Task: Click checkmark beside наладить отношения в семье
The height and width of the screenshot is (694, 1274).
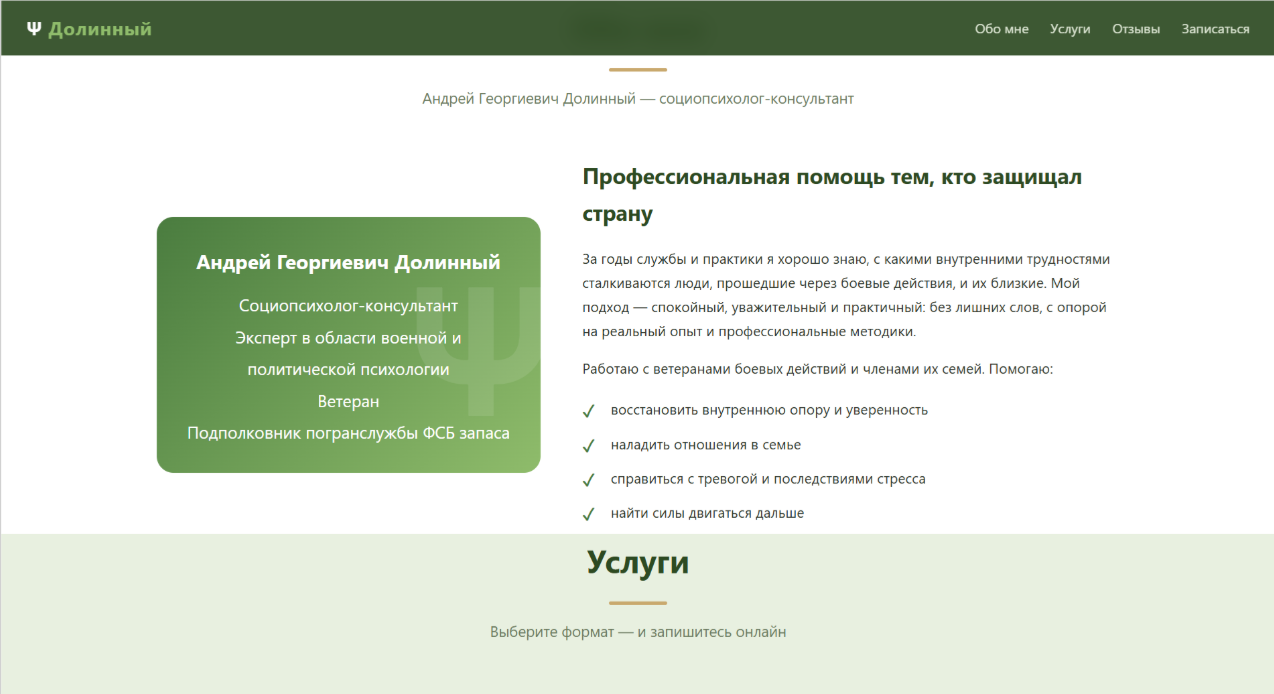Action: tap(589, 446)
